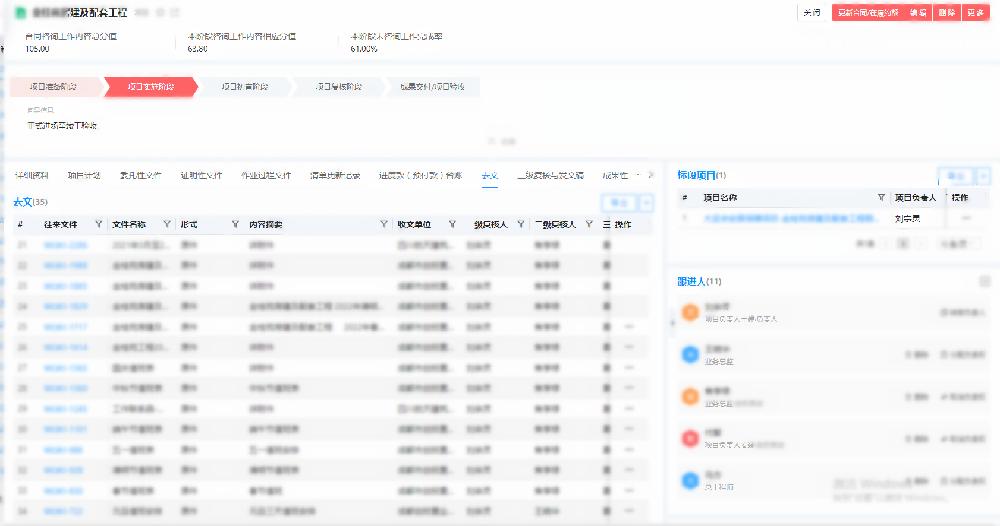This screenshot has width=1000, height=526.
Task: Click the 关闭 button
Action: [812, 13]
